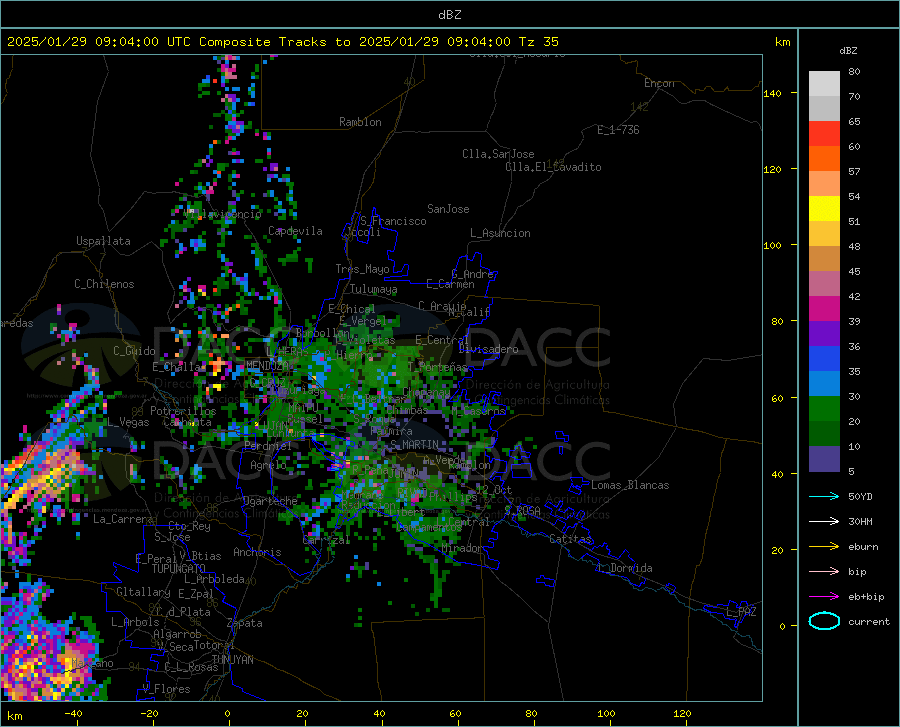This screenshot has height=727, width=900.
Task: Click the Potrerillos map label
Action: pyautogui.click(x=183, y=411)
